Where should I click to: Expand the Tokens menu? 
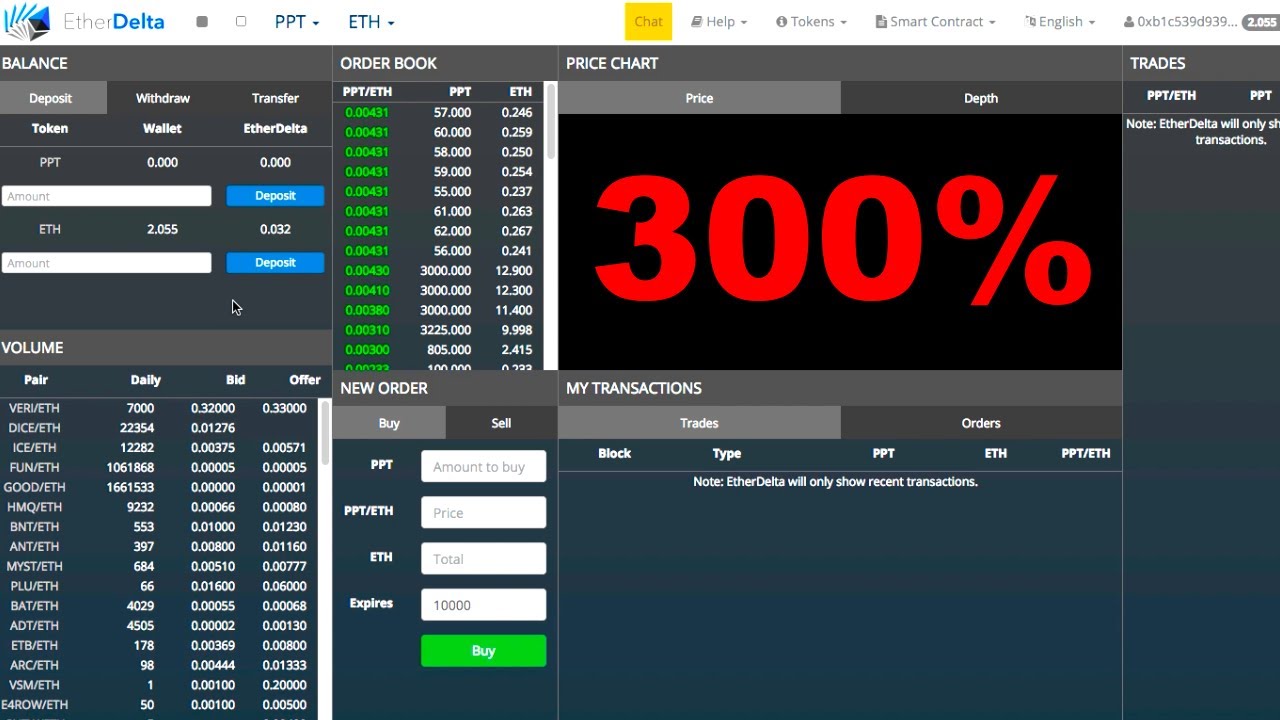point(811,21)
